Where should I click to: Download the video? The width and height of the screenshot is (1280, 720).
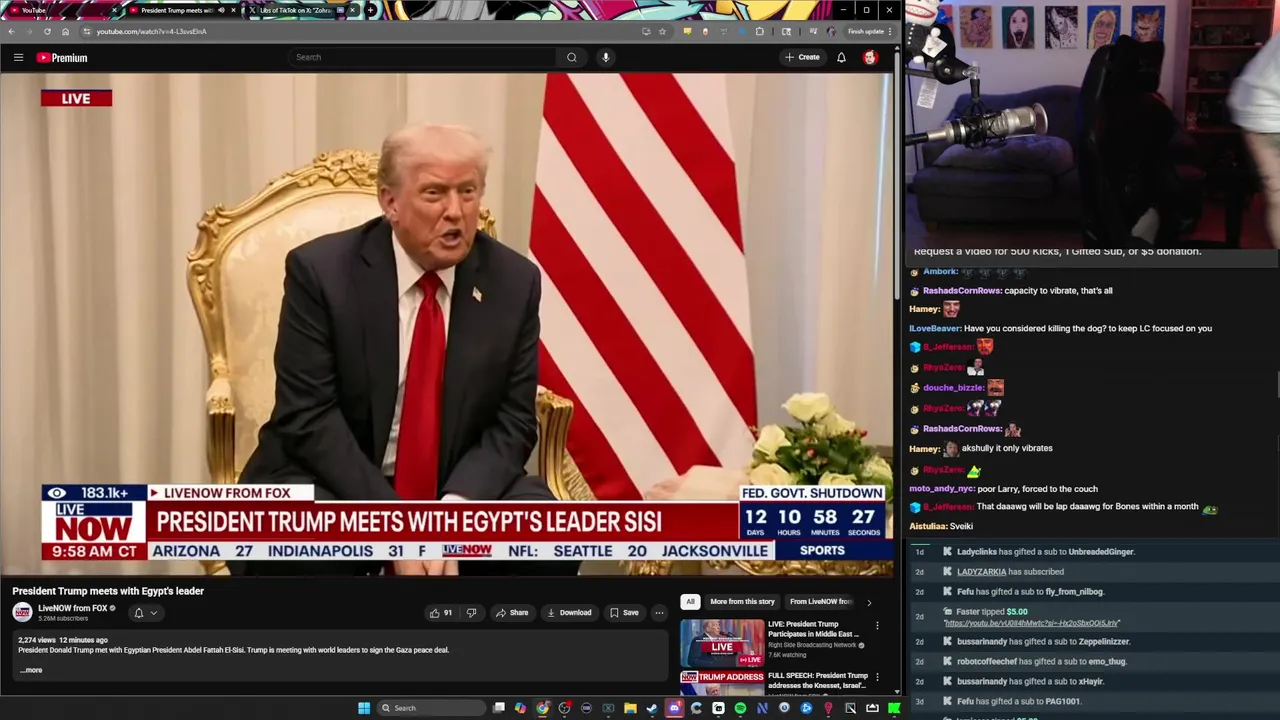tap(569, 613)
